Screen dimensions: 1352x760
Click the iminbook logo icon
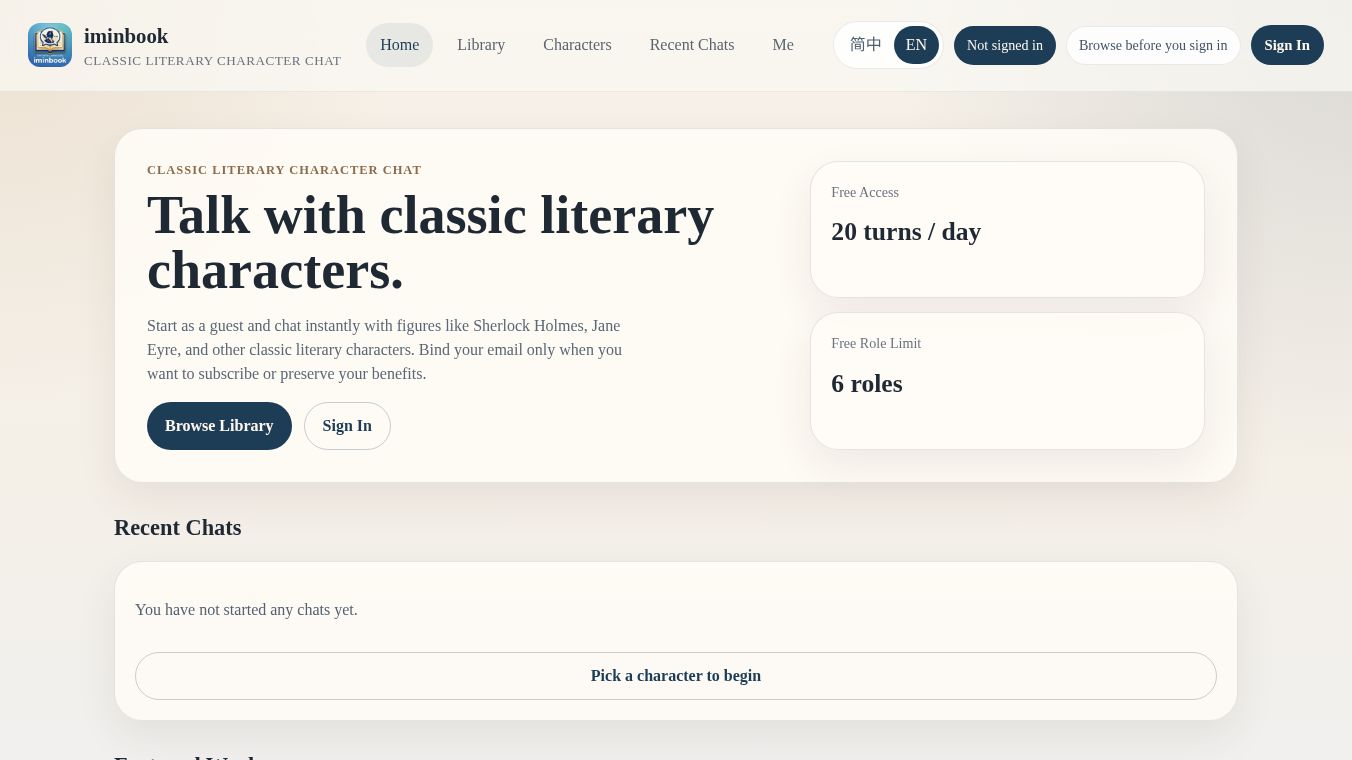(x=50, y=45)
